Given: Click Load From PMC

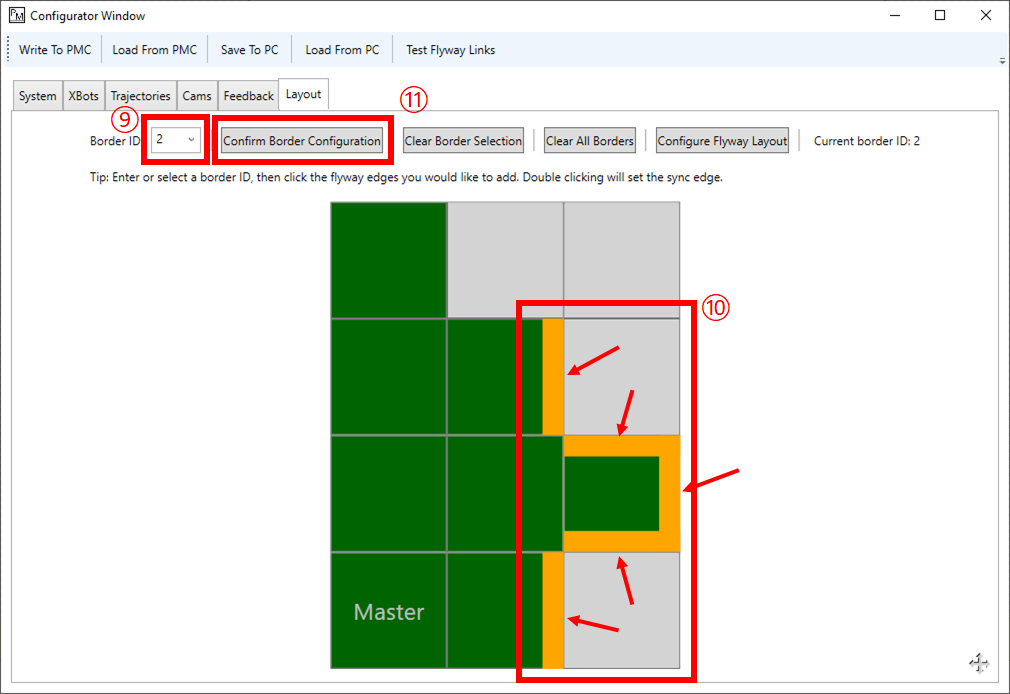Looking at the screenshot, I should pyautogui.click(x=154, y=49).
